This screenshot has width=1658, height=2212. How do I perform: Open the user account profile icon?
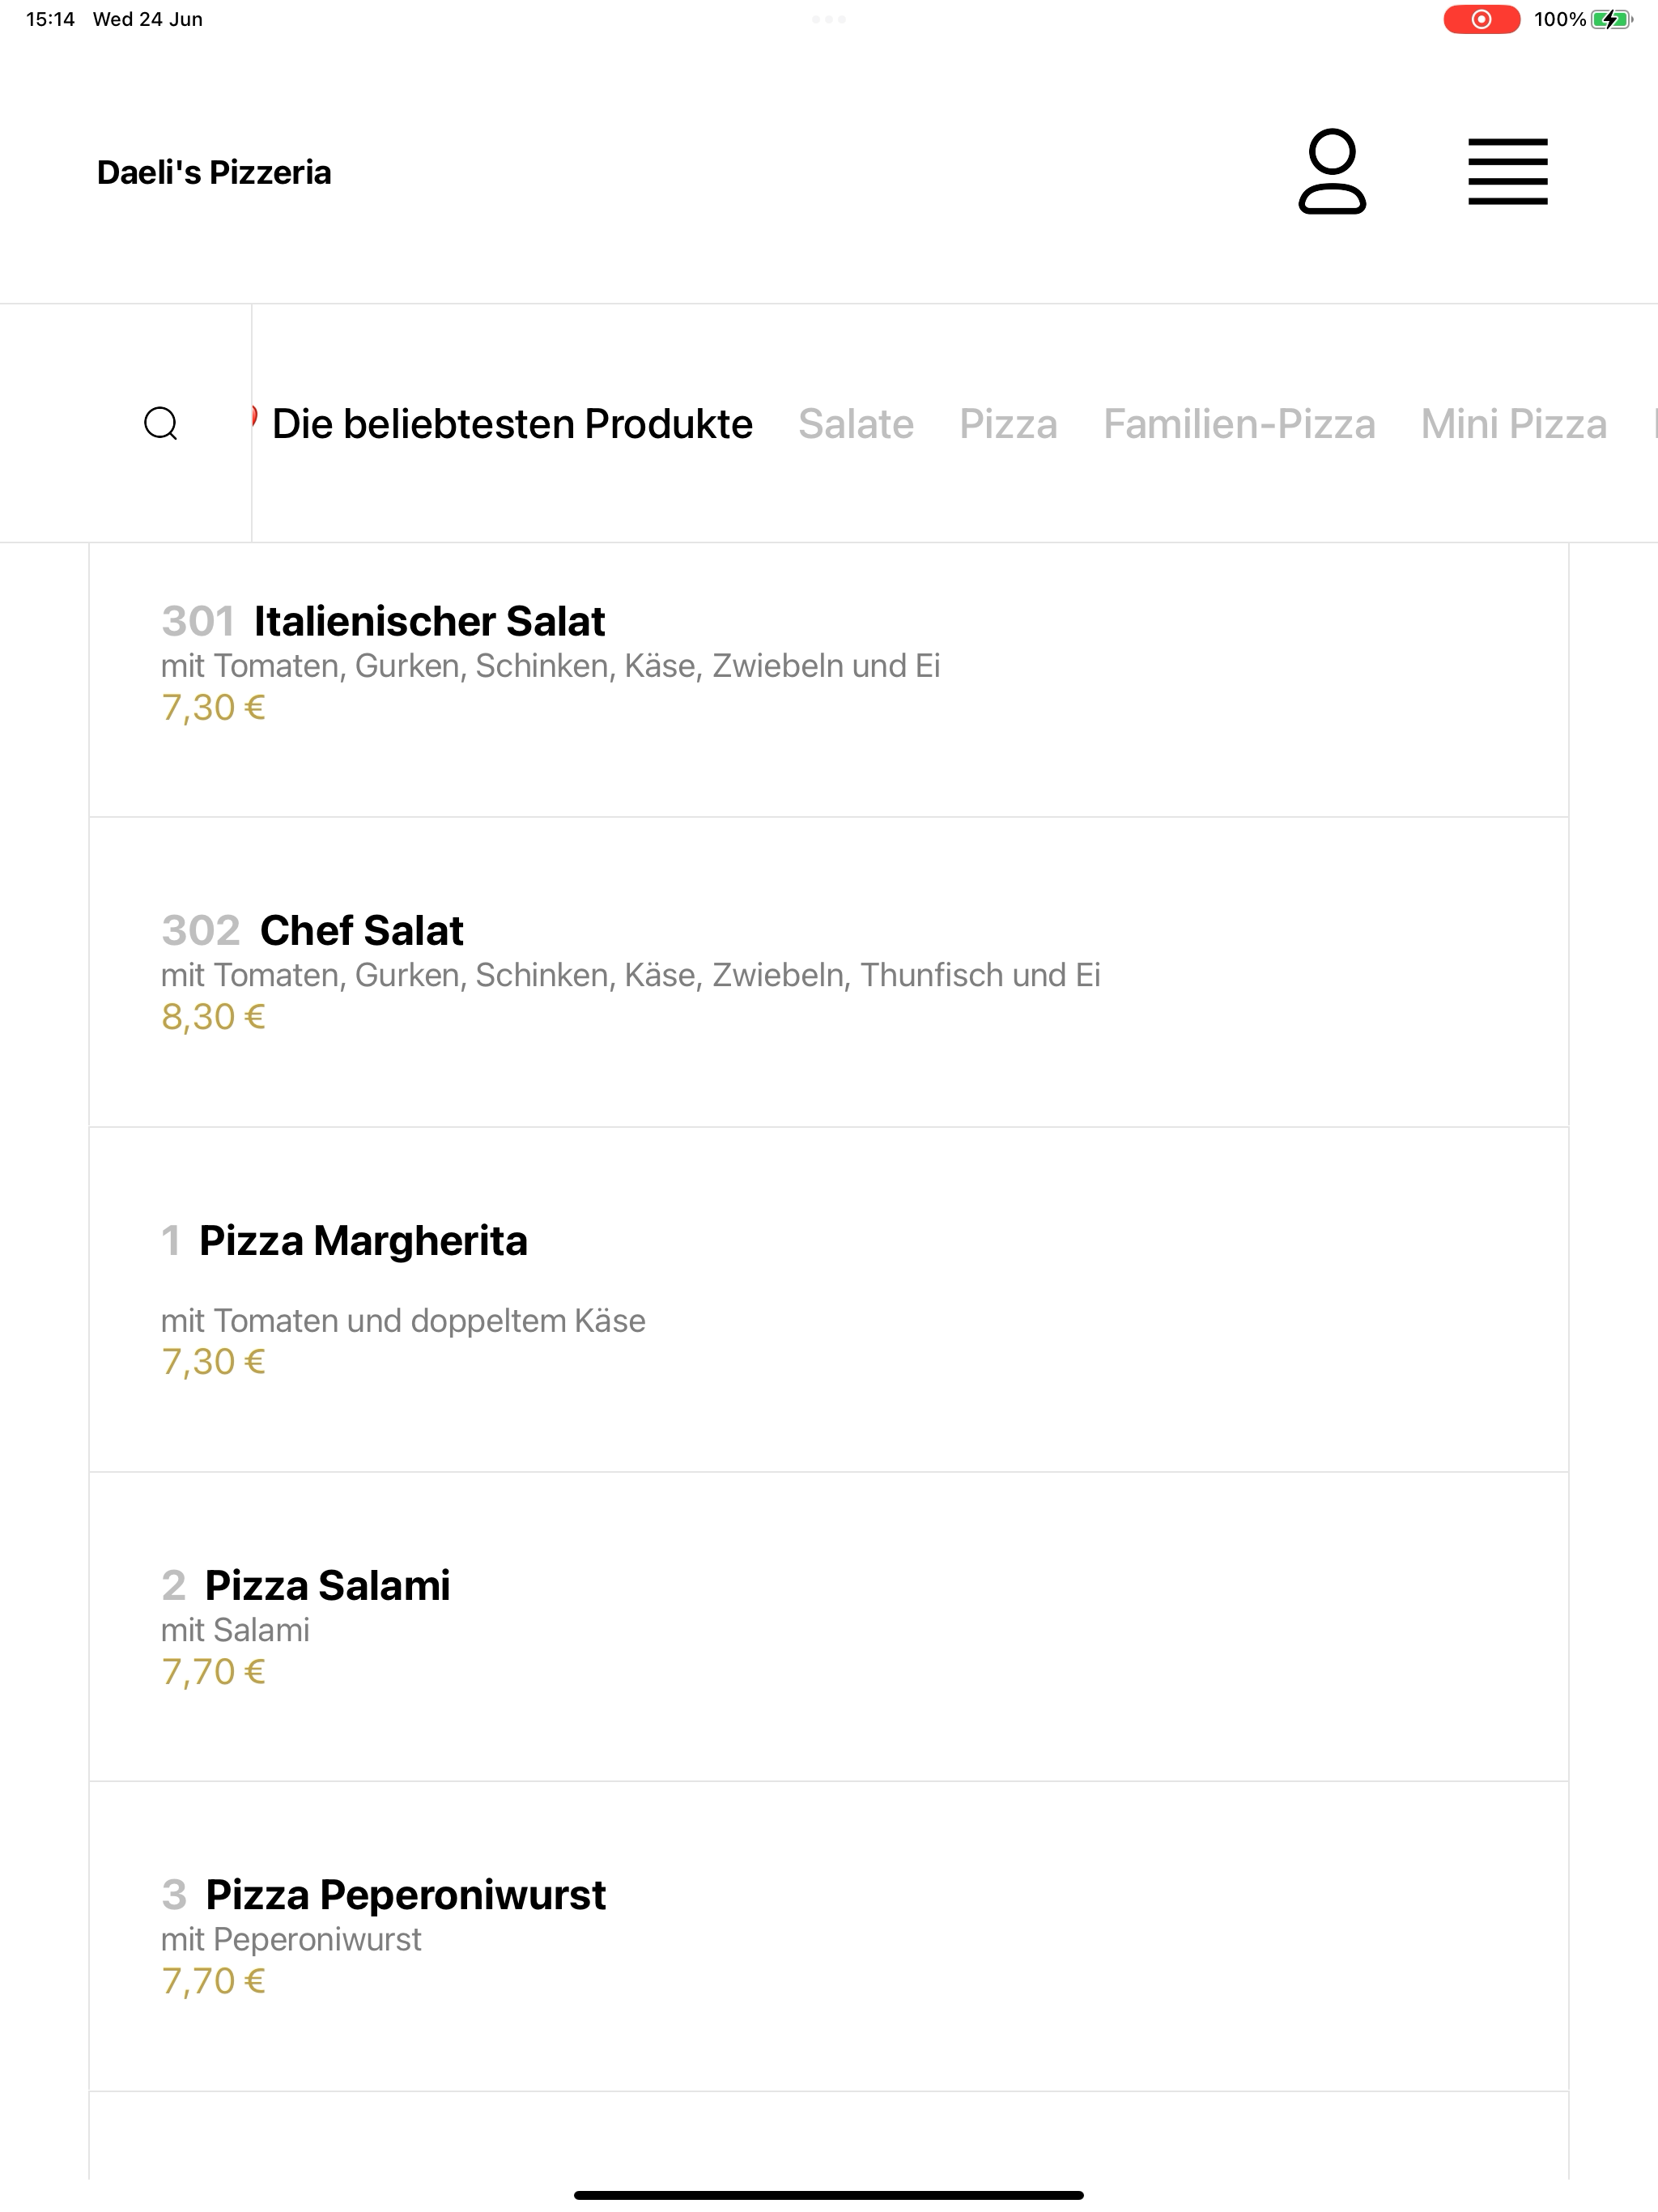1332,171
